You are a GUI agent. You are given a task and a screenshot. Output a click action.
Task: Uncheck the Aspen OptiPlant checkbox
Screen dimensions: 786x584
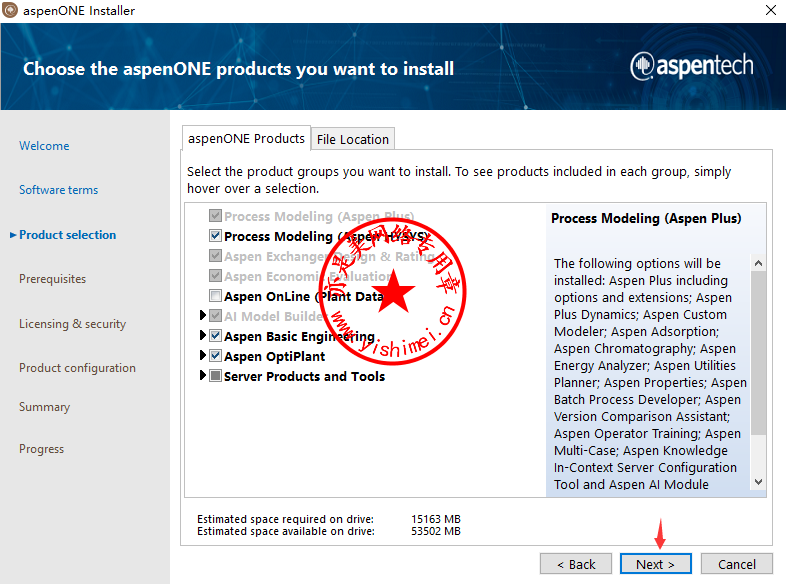coord(216,355)
